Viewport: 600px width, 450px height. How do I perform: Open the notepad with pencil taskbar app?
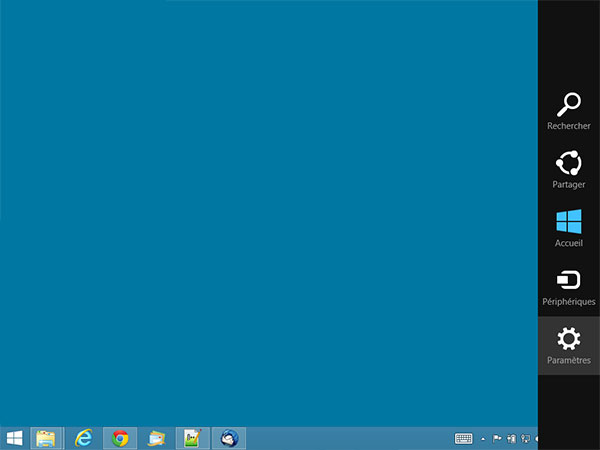pyautogui.click(x=192, y=438)
